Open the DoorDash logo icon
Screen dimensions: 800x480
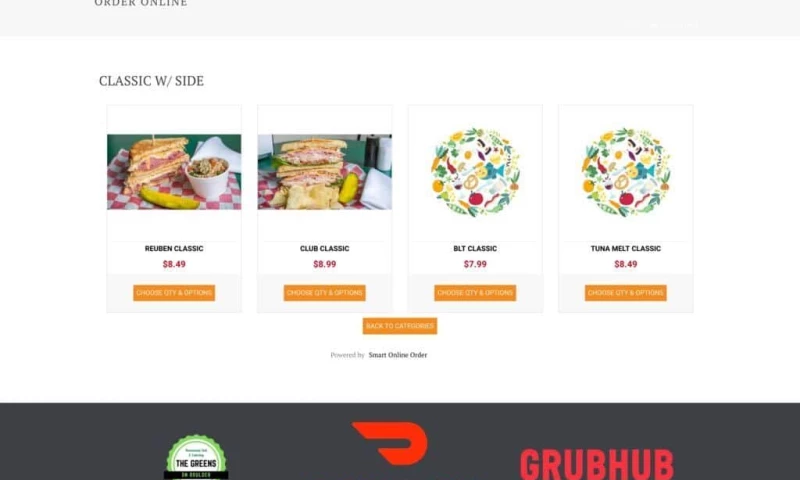click(x=390, y=443)
